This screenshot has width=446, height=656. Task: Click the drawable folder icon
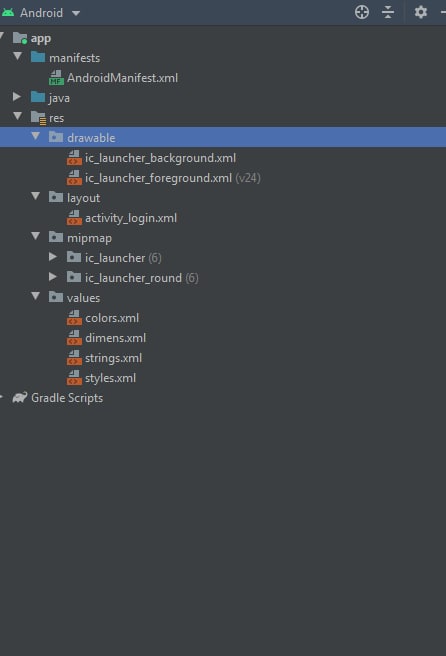coord(56,137)
